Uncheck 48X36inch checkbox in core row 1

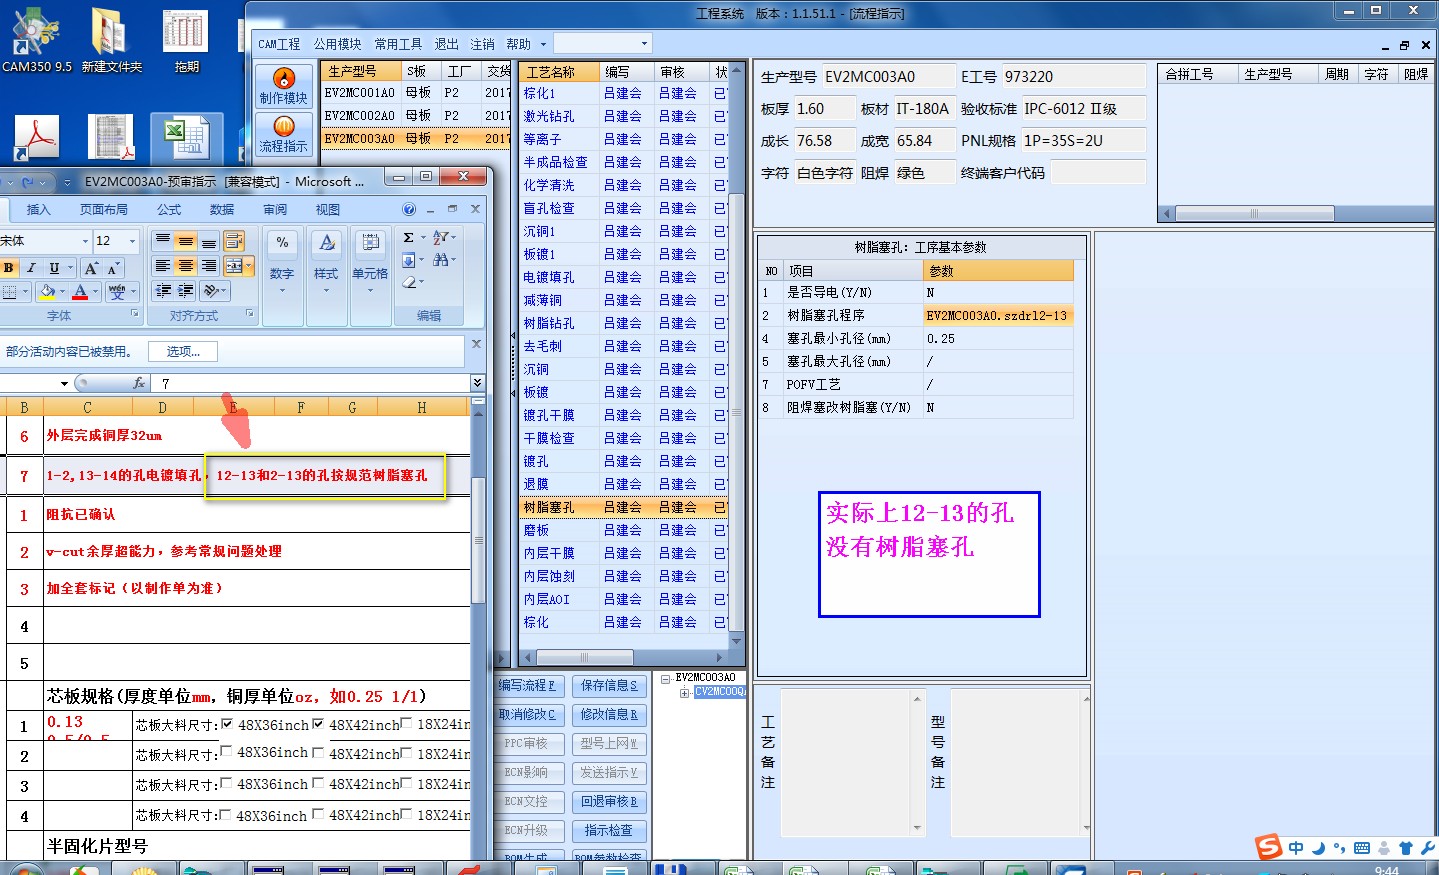227,724
